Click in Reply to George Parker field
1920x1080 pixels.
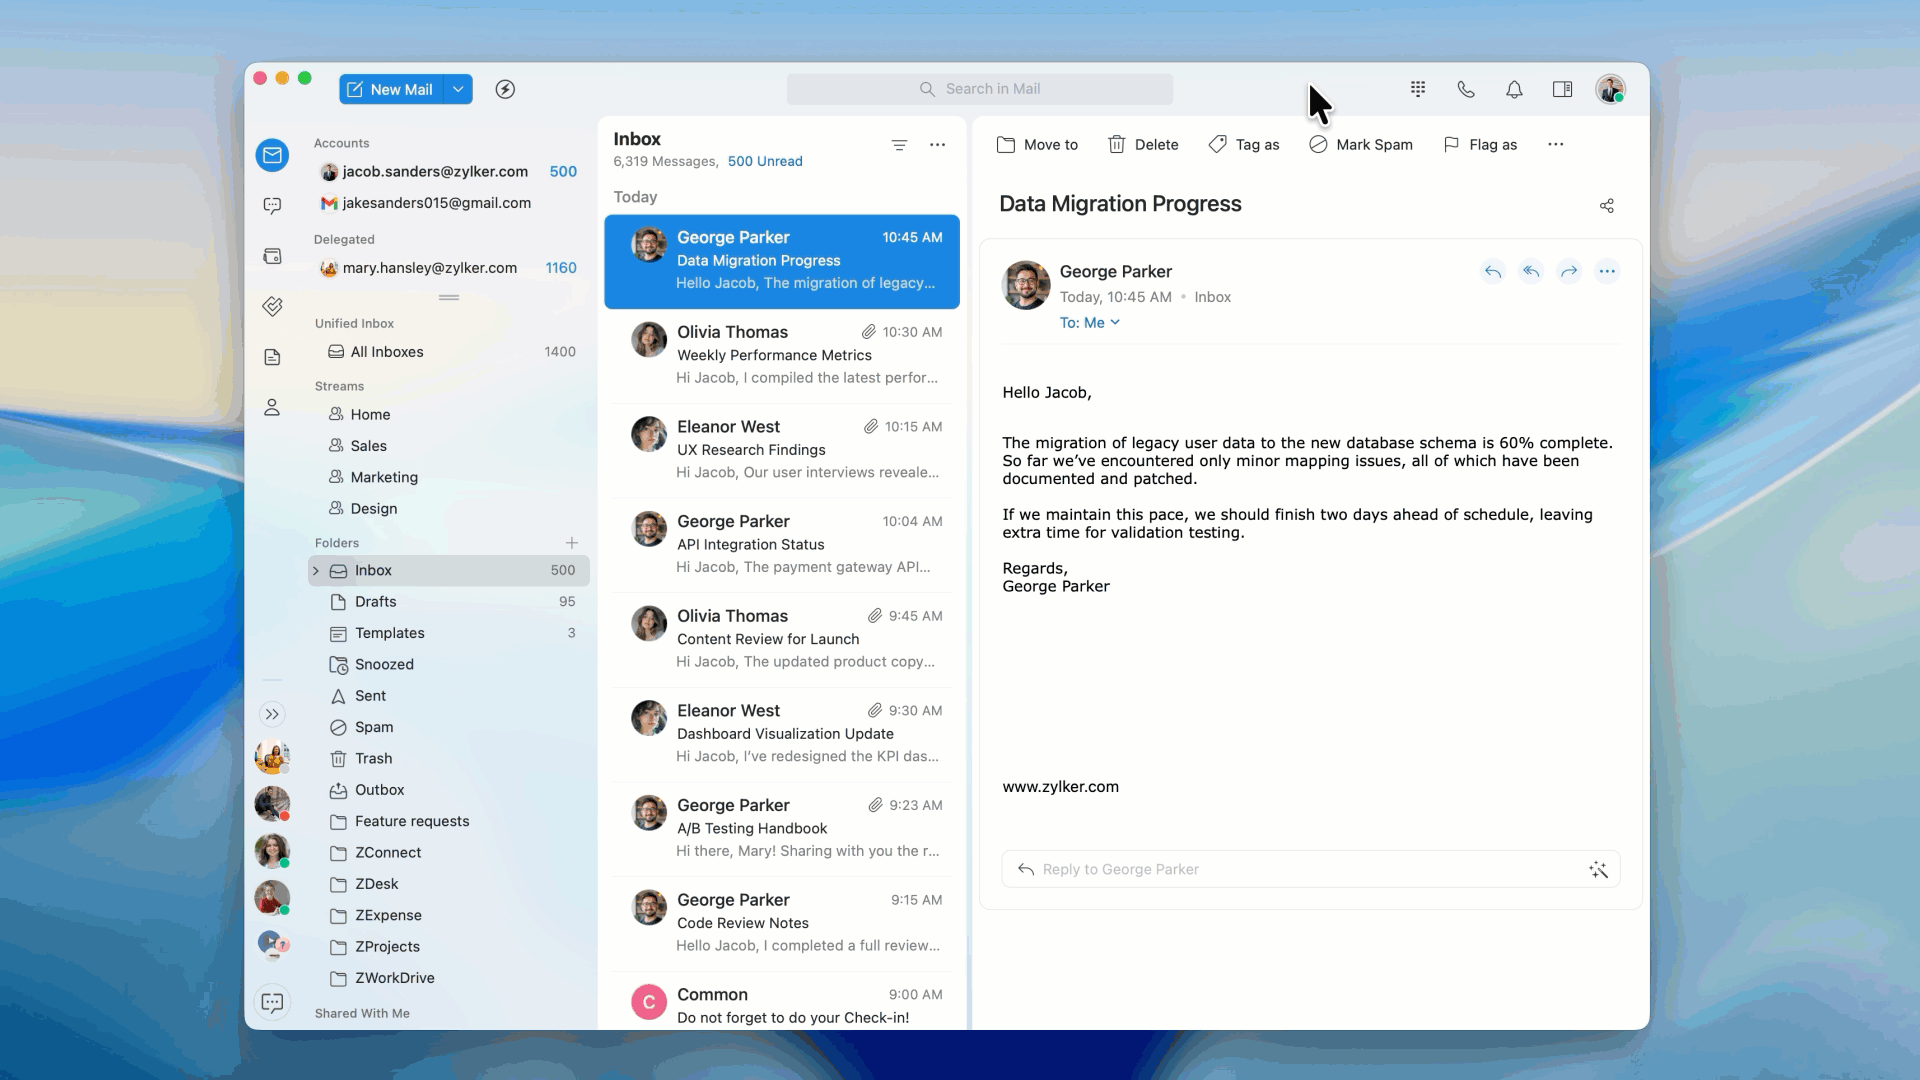[1310, 870]
